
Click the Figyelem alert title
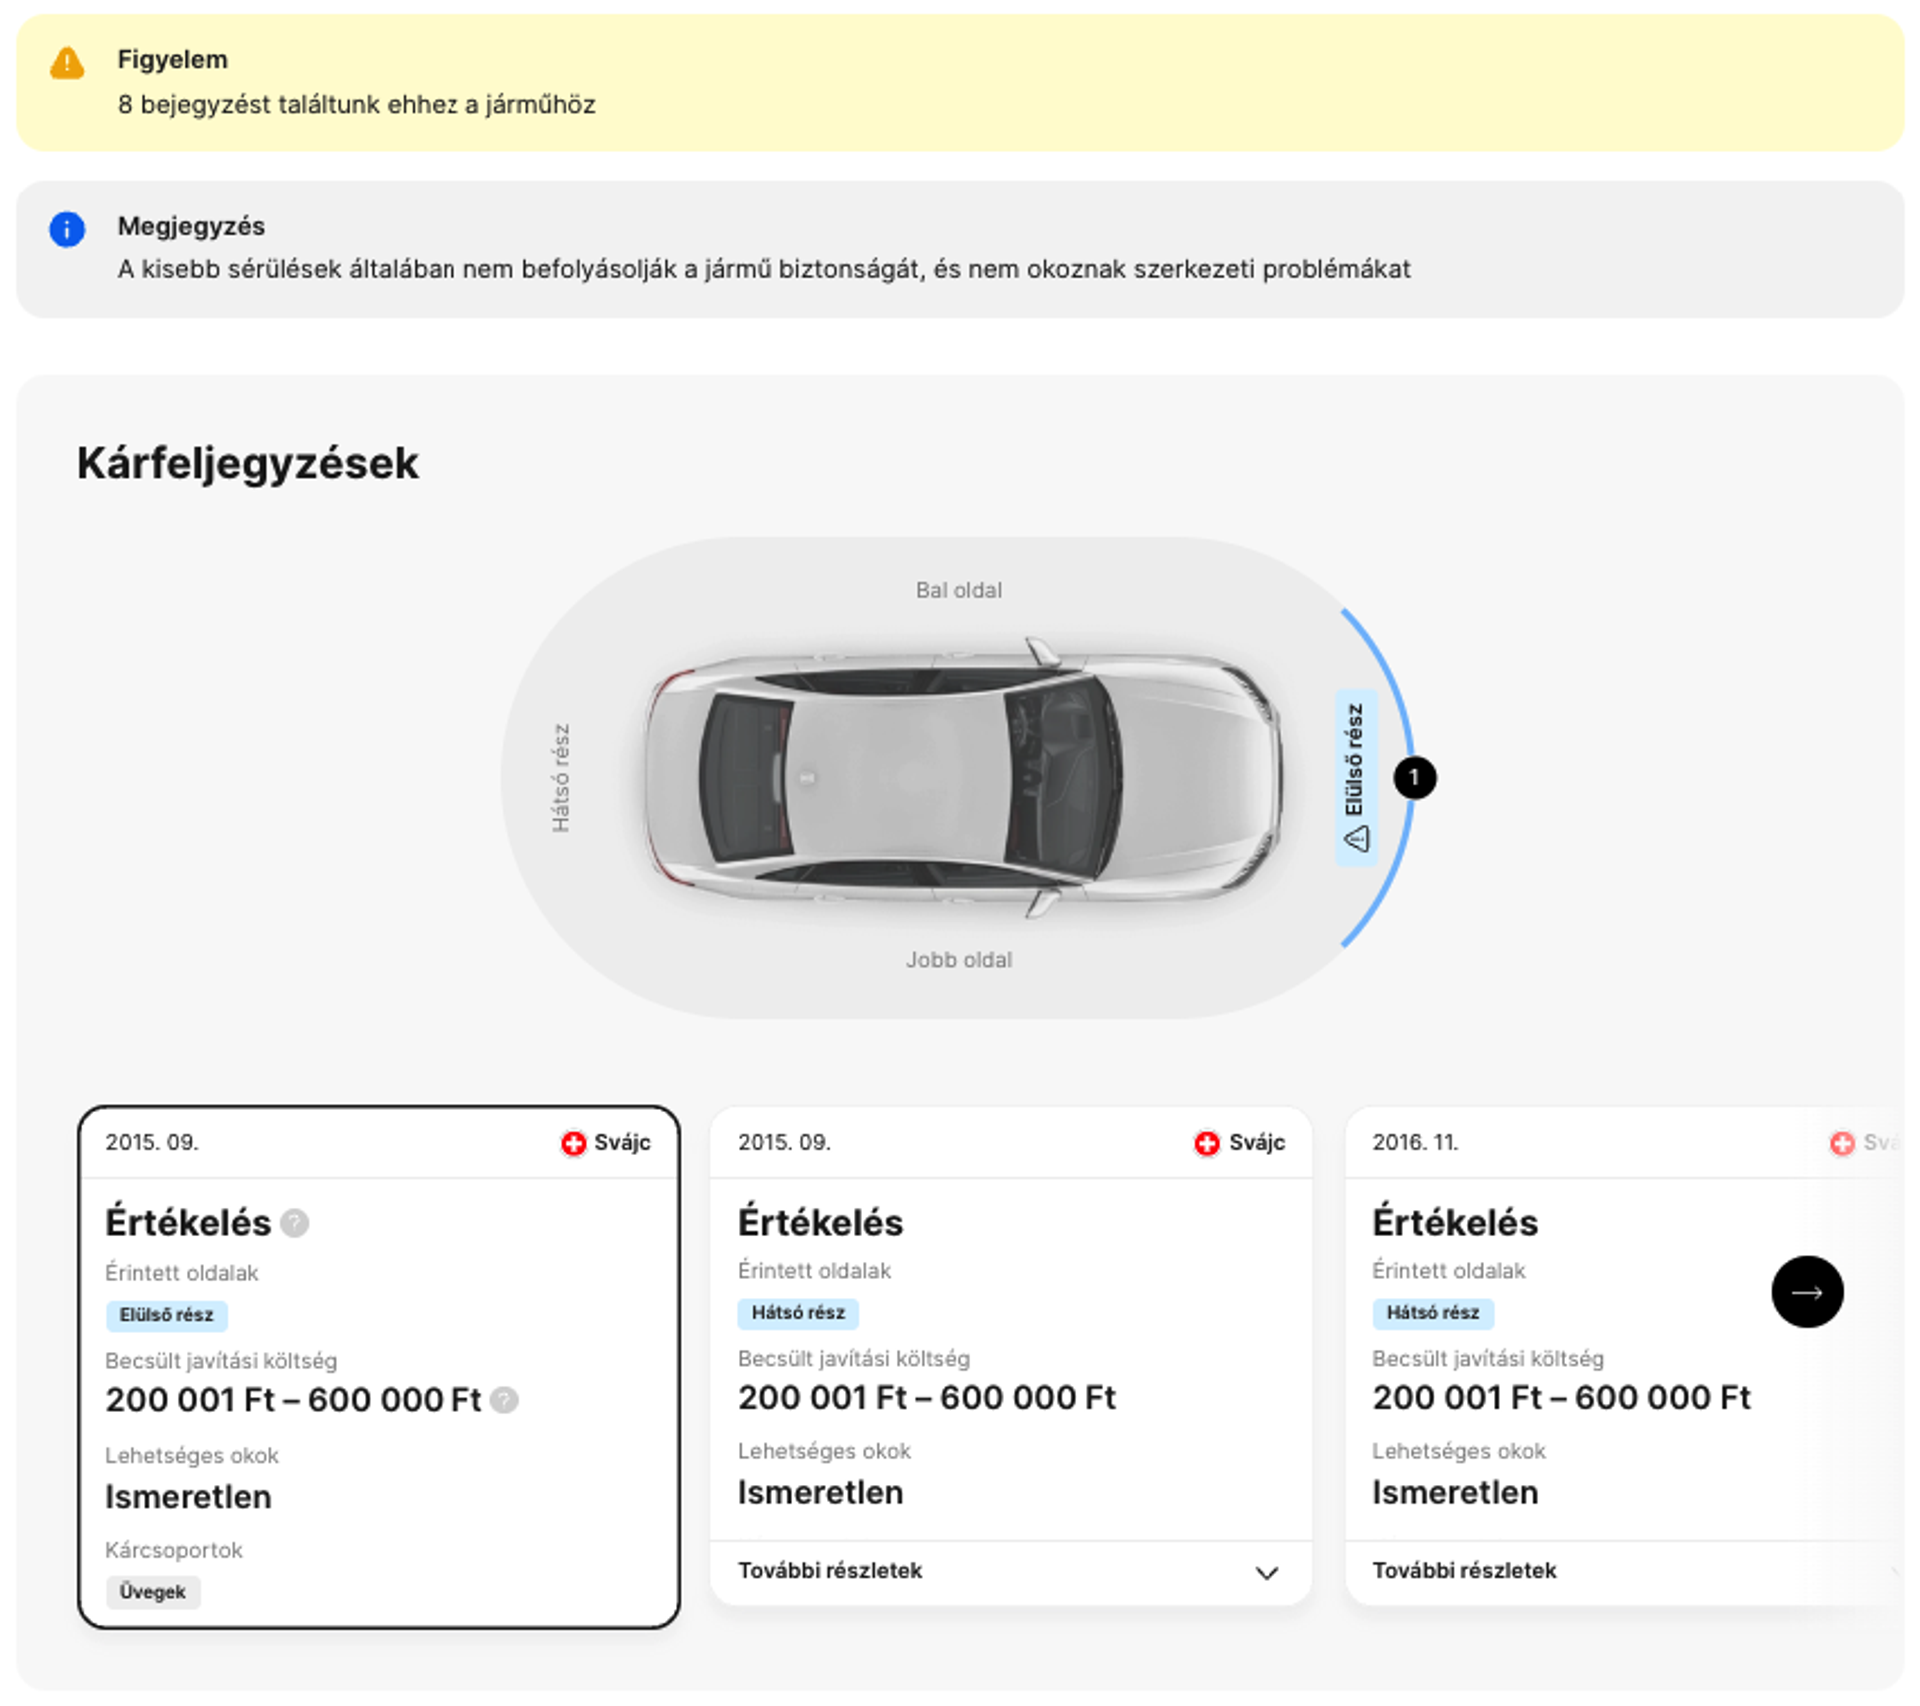pos(173,59)
